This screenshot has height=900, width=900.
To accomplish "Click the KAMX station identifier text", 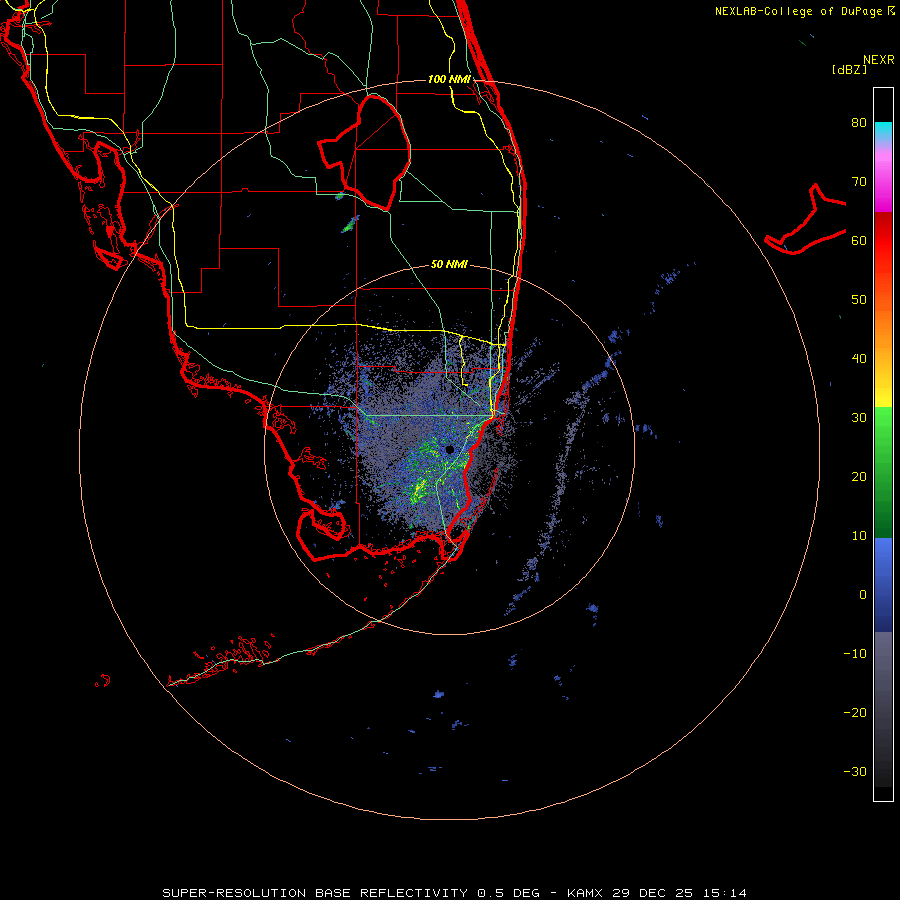I will [586, 893].
